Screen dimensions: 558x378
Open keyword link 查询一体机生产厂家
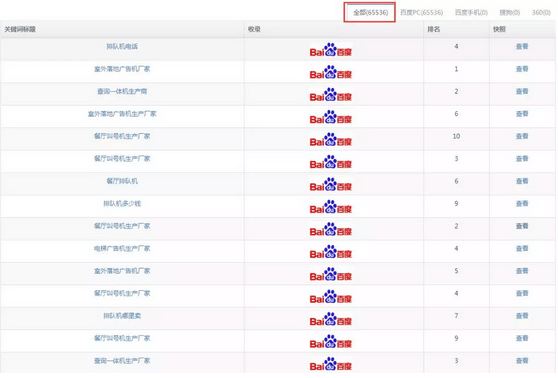(x=122, y=361)
